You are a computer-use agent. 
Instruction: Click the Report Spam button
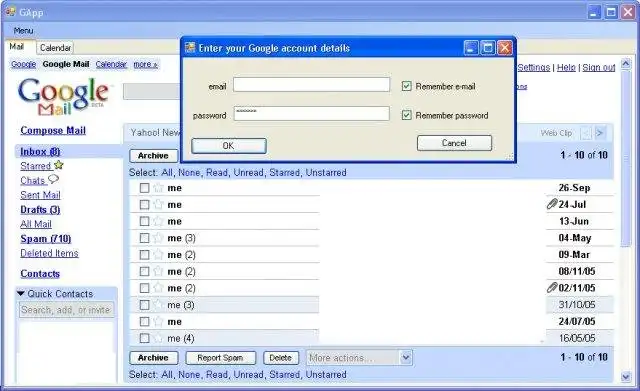[220, 358]
